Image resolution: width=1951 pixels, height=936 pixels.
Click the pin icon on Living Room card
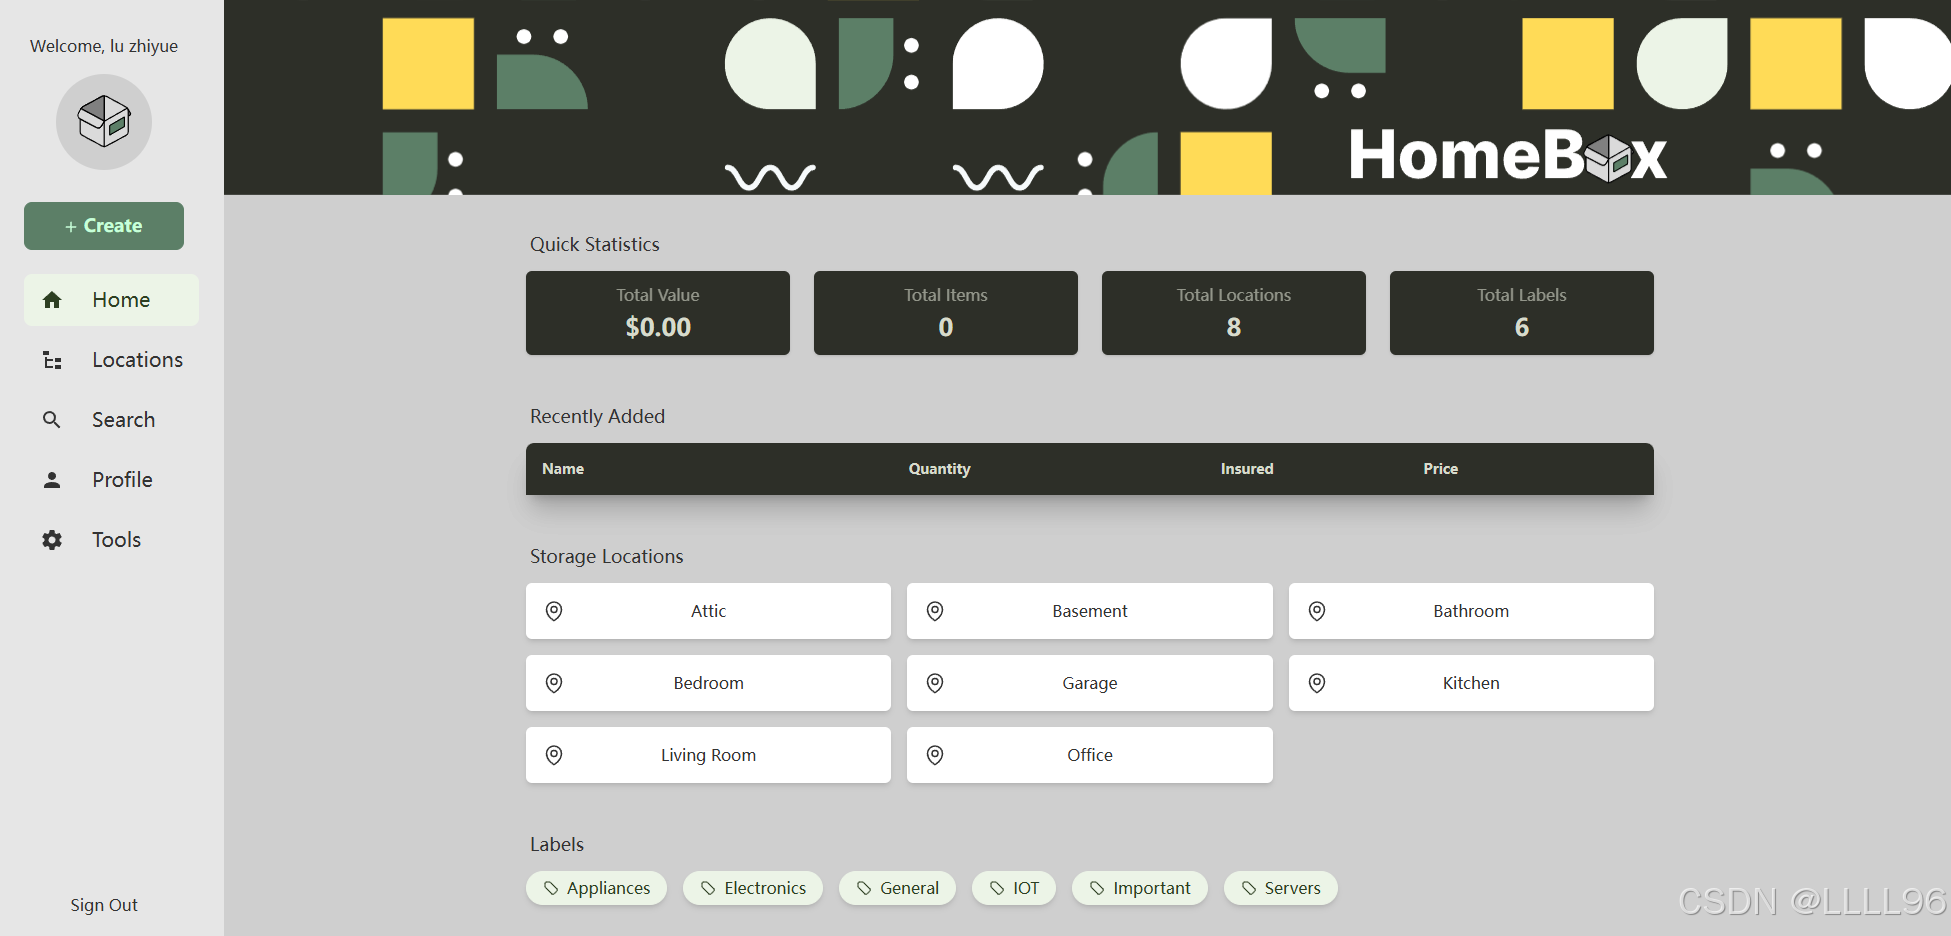[554, 755]
